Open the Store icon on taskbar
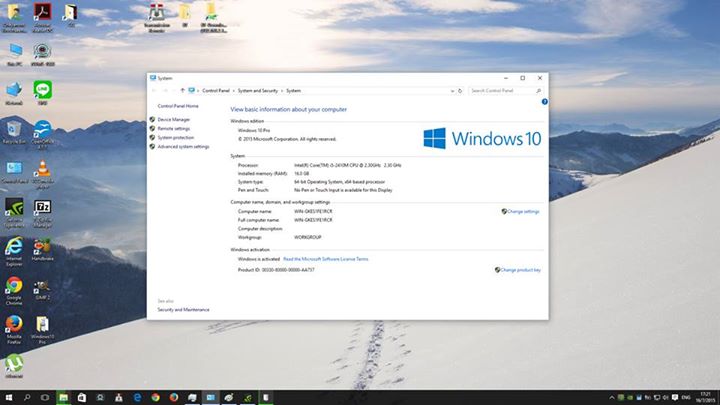The width and height of the screenshot is (720, 405). pyautogui.click(x=82, y=397)
